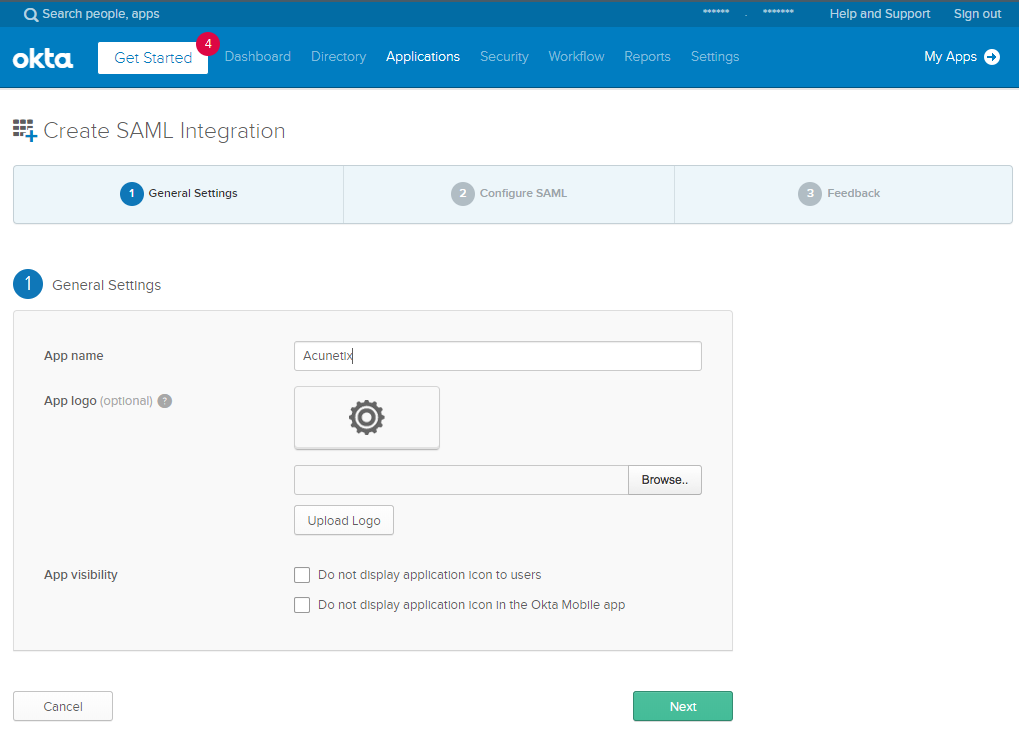Screen dimensions: 1019x752
Task: Click the Upload Logo button
Action: (344, 521)
